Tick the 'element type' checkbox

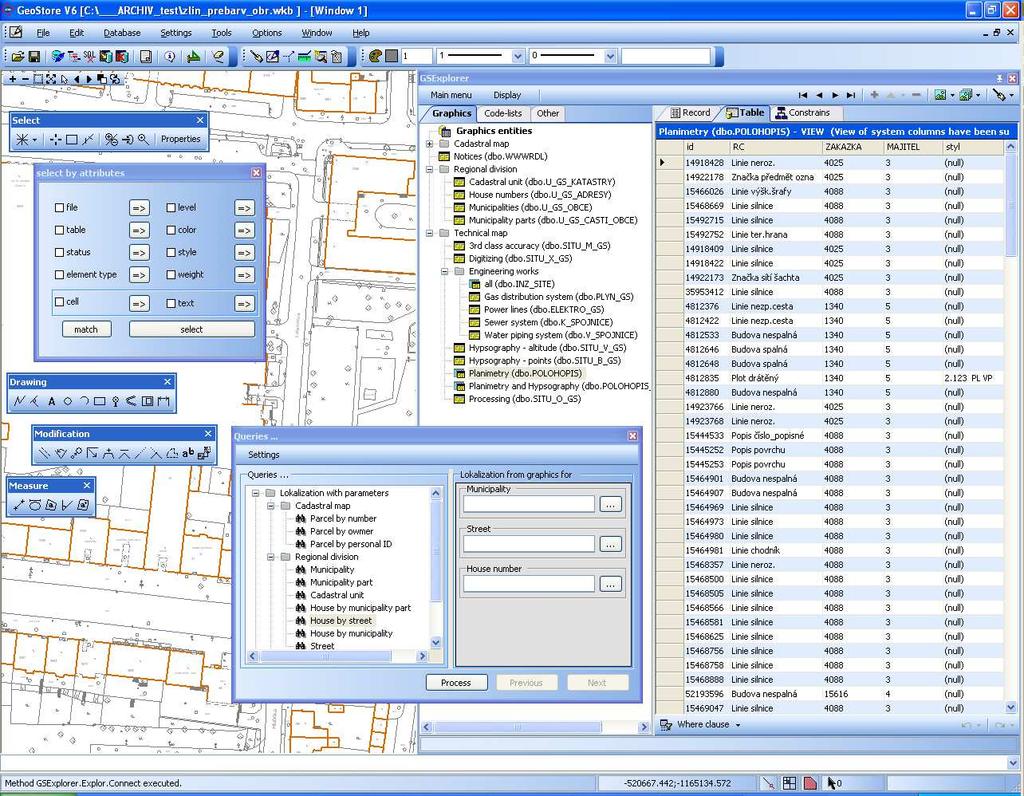pyautogui.click(x=59, y=275)
